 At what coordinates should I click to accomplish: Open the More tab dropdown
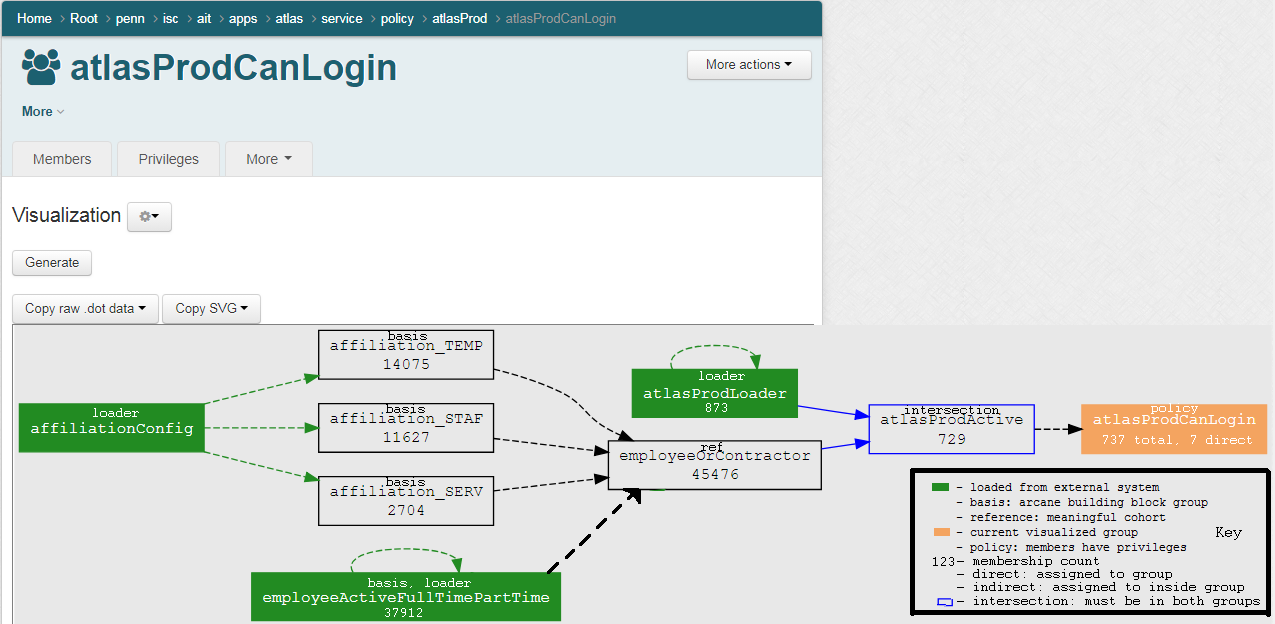(x=269, y=159)
